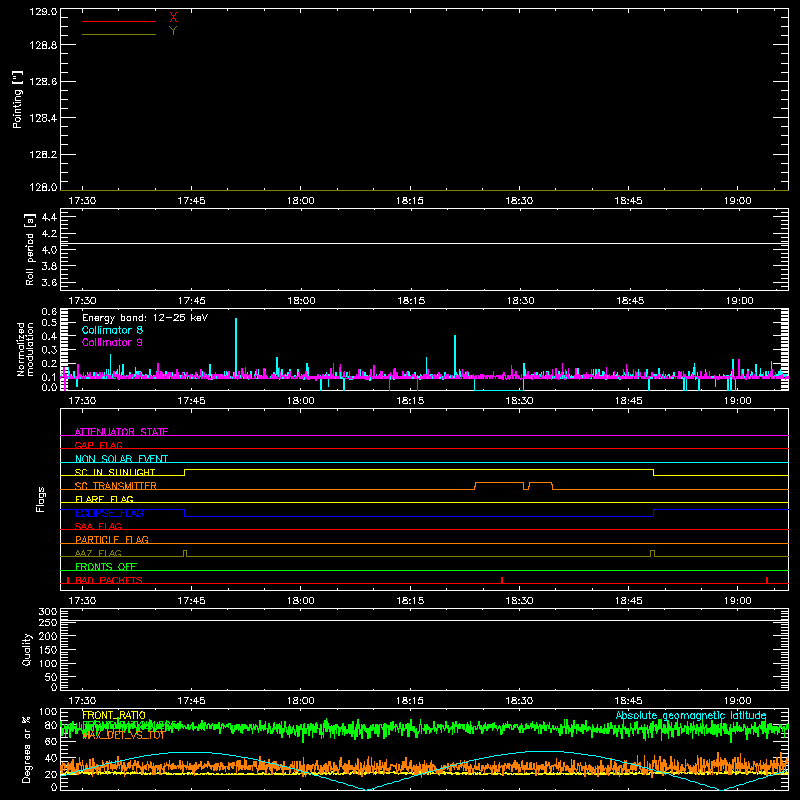Click the white Quality trace line
This screenshot has width=800, height=800.
[x=424, y=621]
